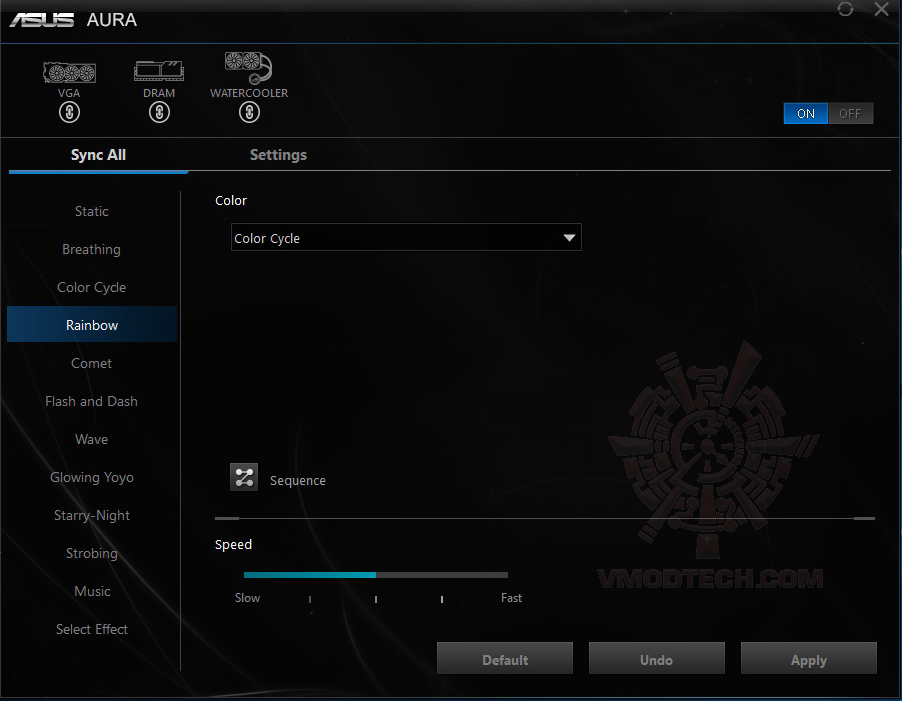902x701 pixels.
Task: Select the DRAM memory icon
Action: [x=159, y=71]
